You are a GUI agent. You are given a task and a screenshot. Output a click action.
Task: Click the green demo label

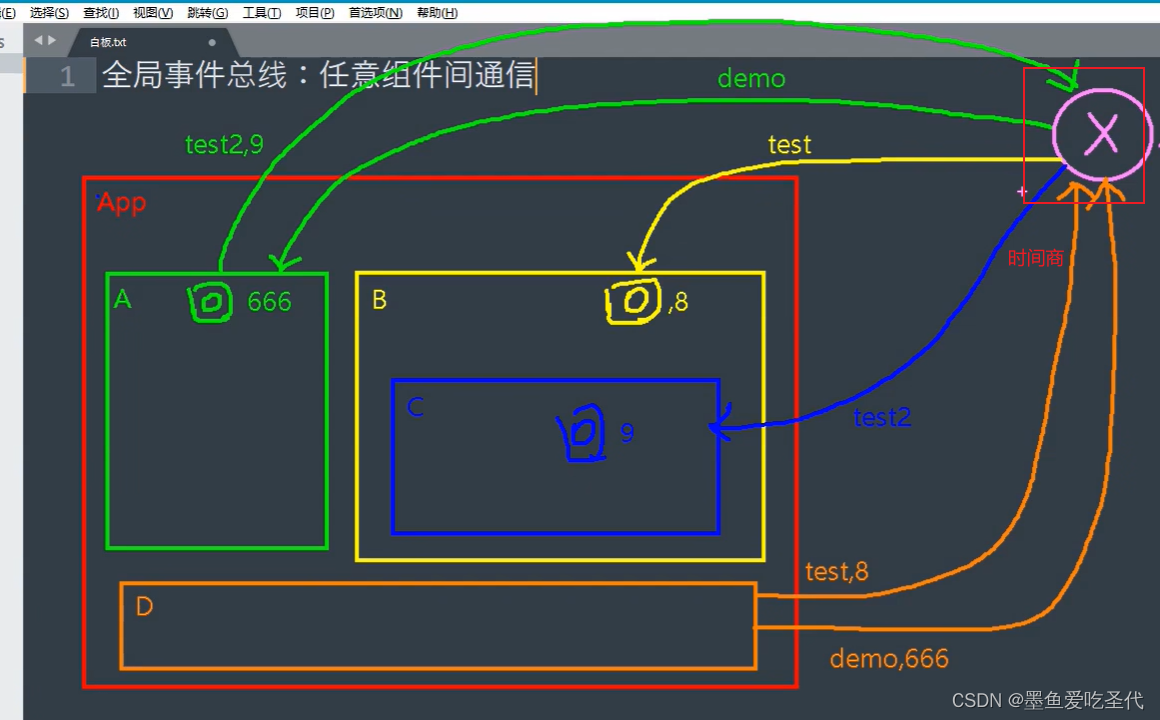[x=751, y=78]
